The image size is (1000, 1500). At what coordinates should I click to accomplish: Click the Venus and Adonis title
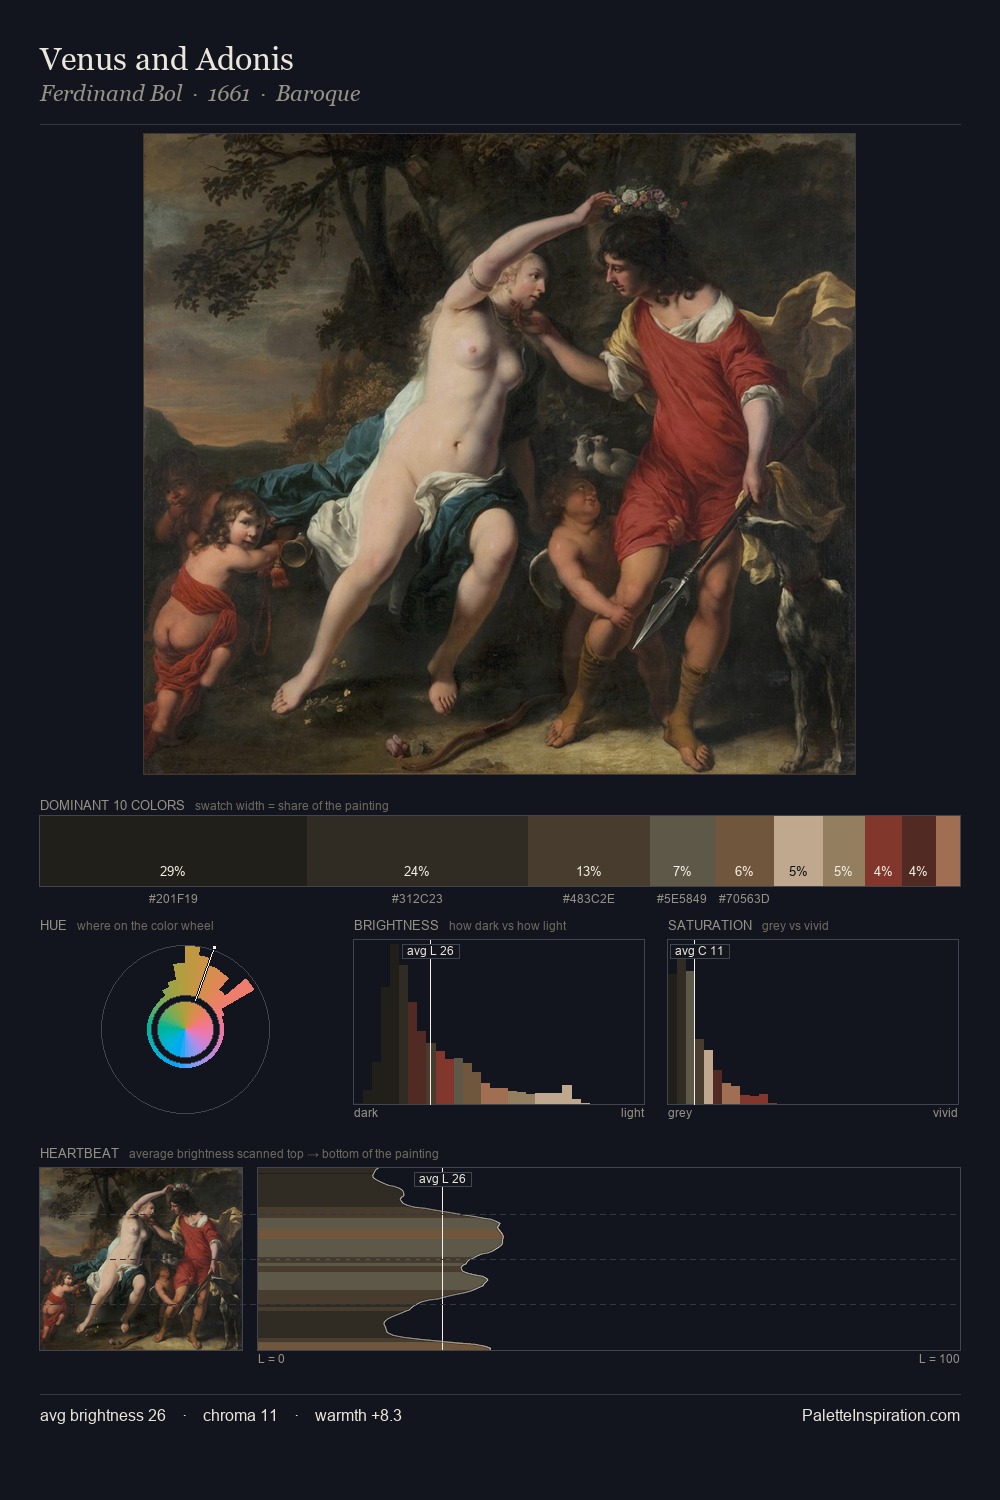167,59
